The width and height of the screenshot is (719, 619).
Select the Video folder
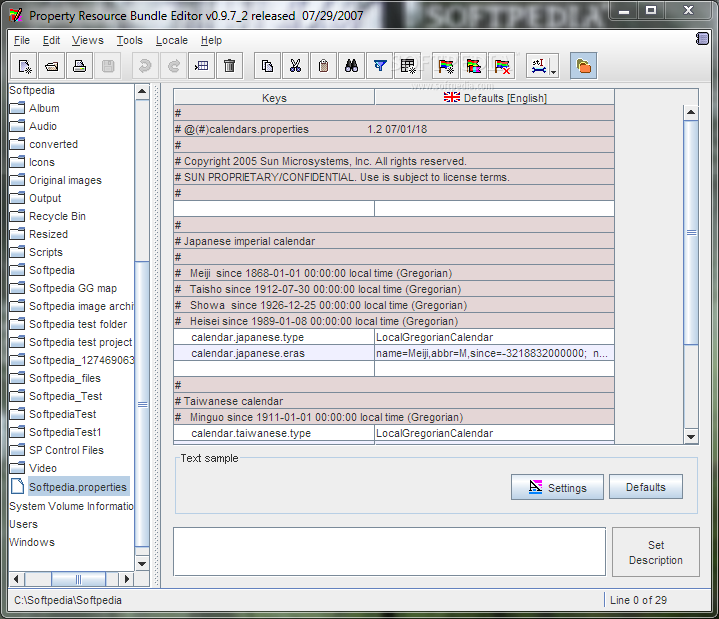pos(43,468)
